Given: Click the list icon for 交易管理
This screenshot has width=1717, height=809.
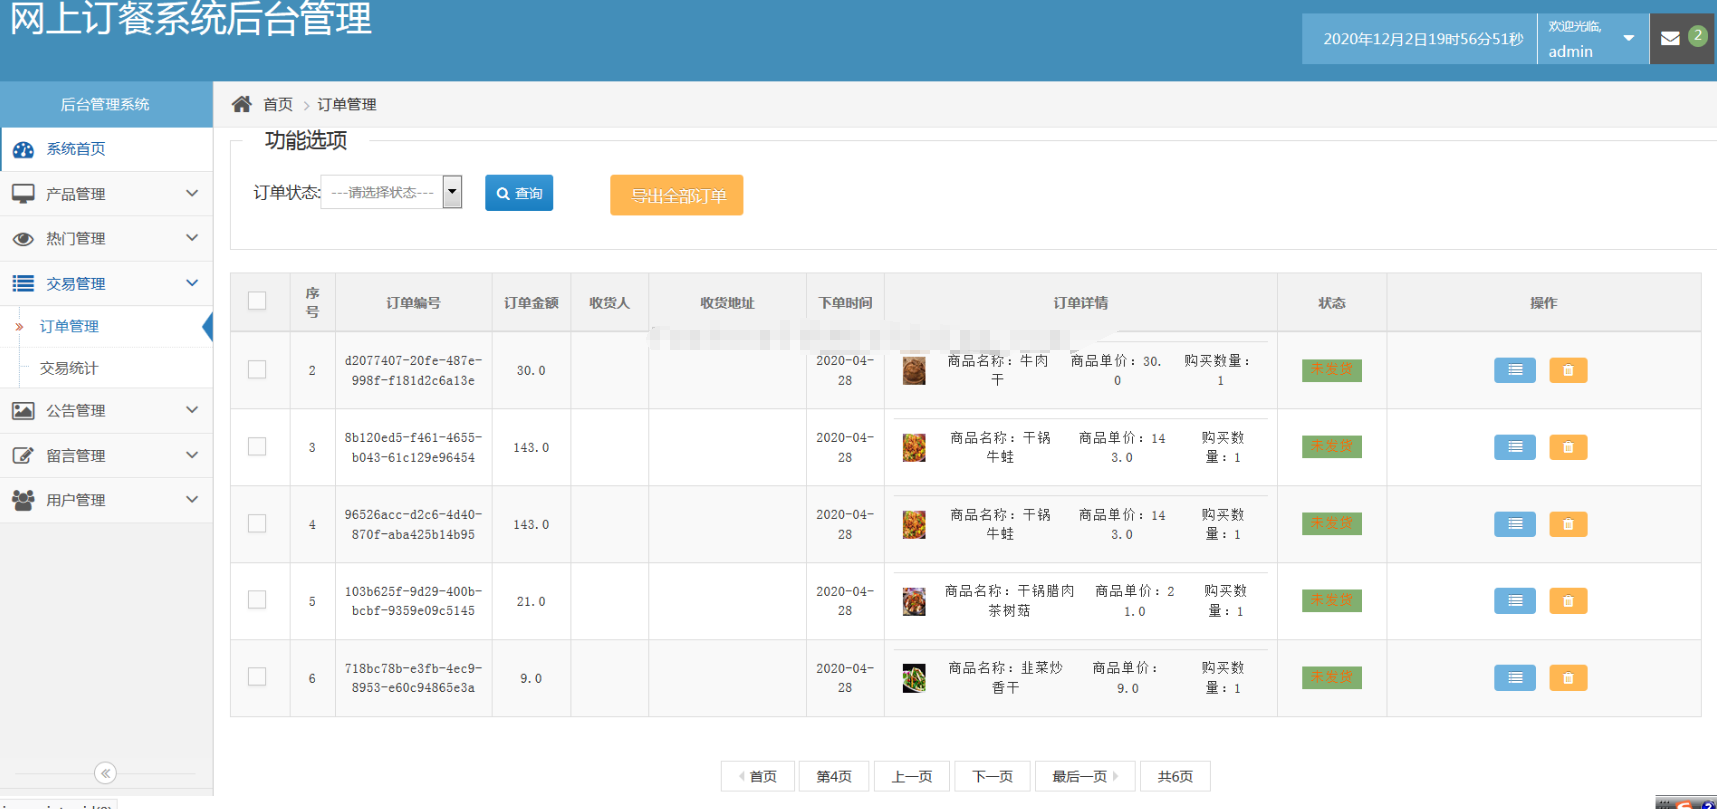Looking at the screenshot, I should [23, 283].
